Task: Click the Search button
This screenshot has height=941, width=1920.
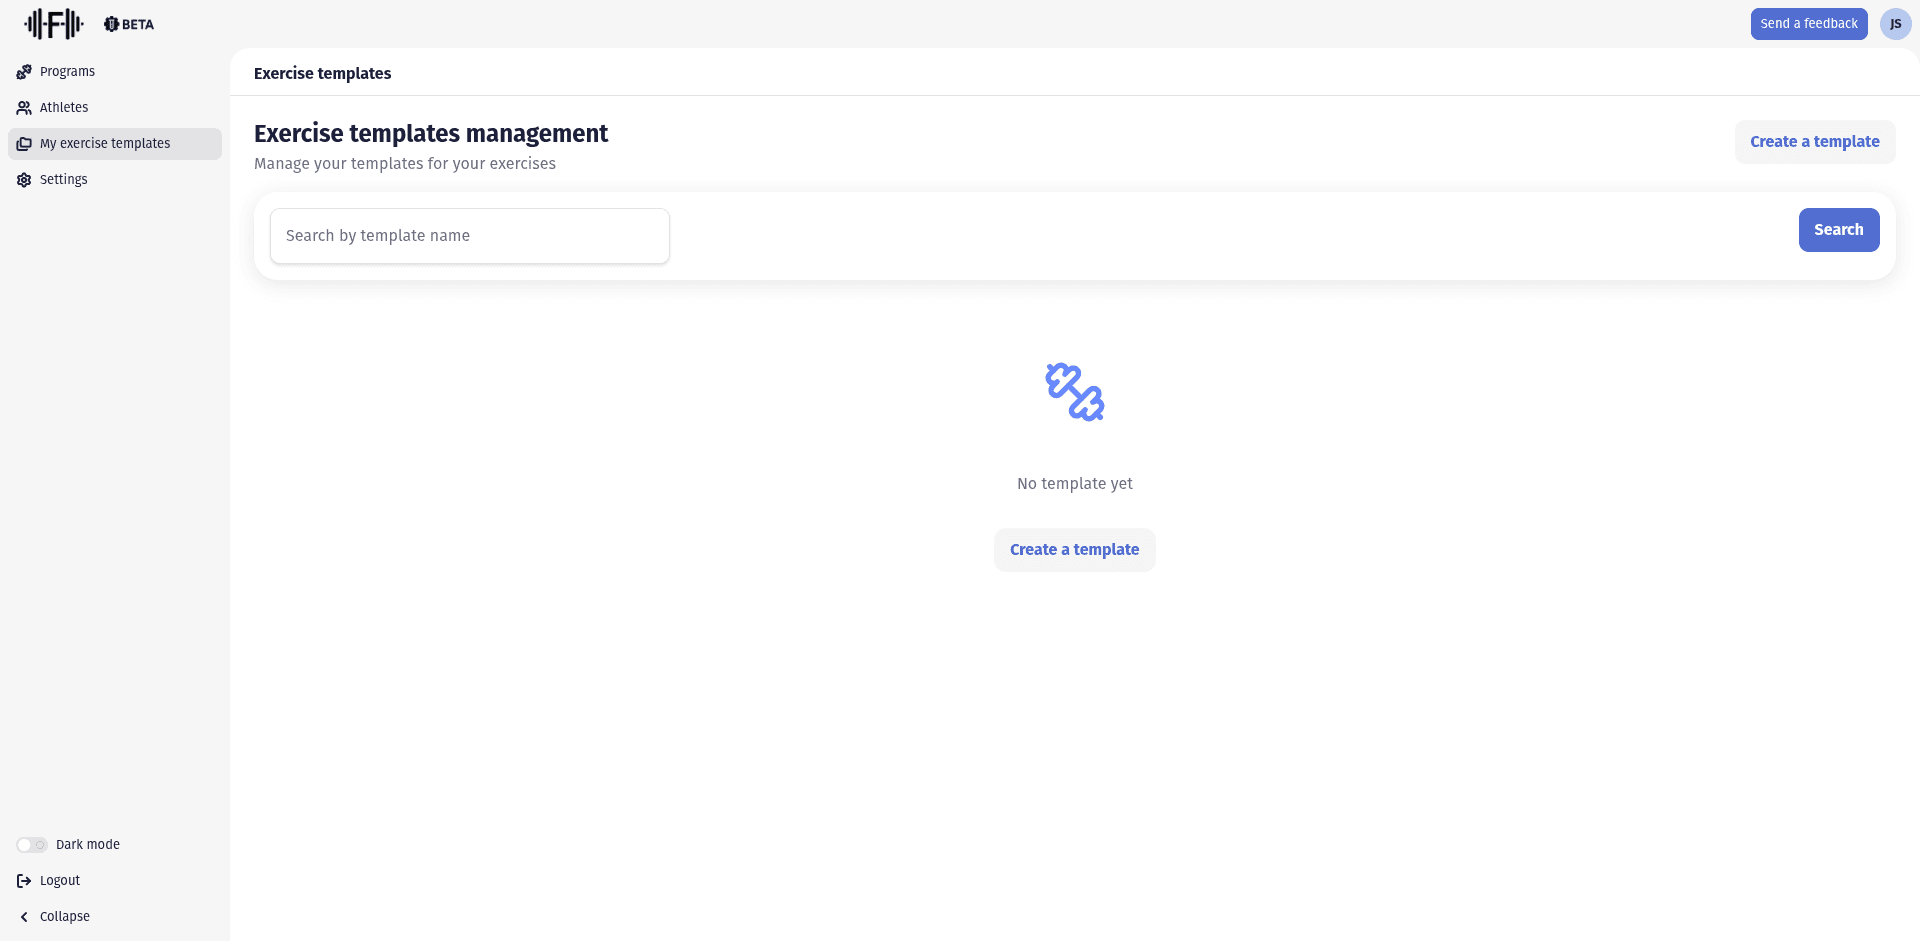Action: click(1838, 230)
